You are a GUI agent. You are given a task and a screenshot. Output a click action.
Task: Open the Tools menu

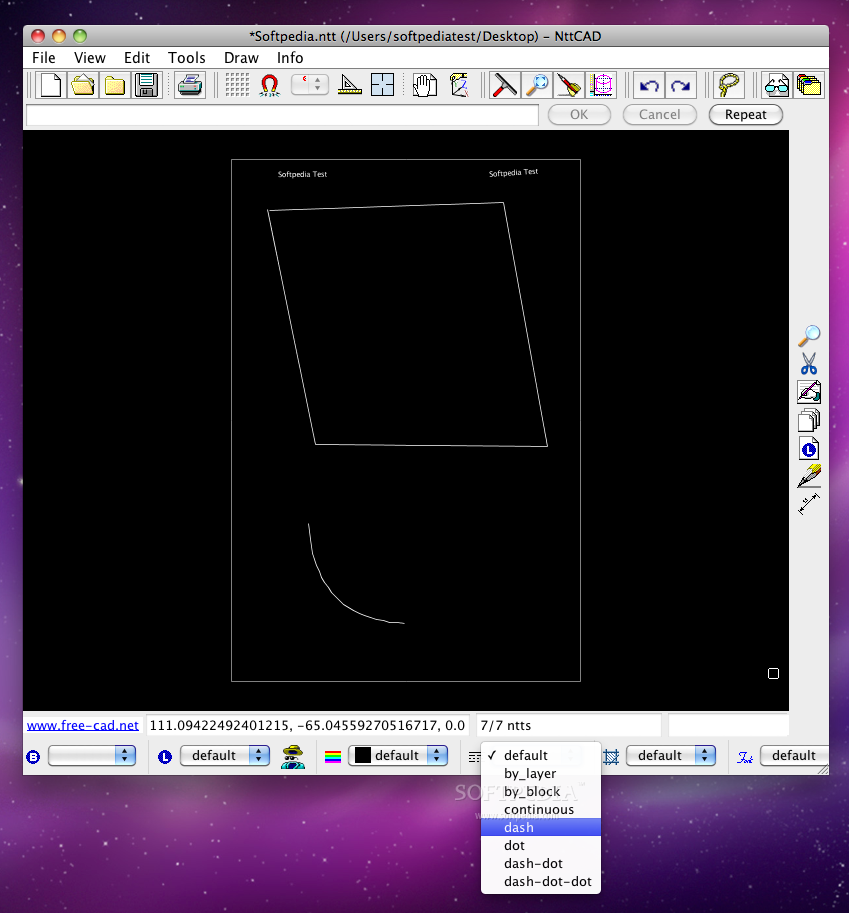pyautogui.click(x=187, y=58)
